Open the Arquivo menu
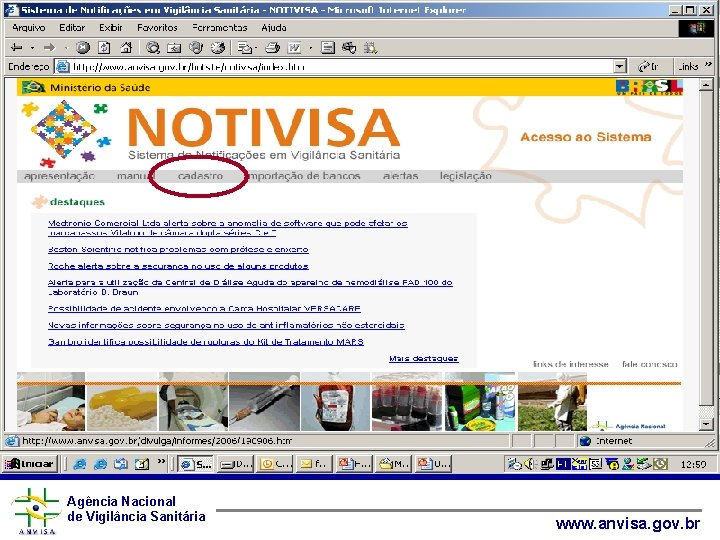 tap(28, 28)
